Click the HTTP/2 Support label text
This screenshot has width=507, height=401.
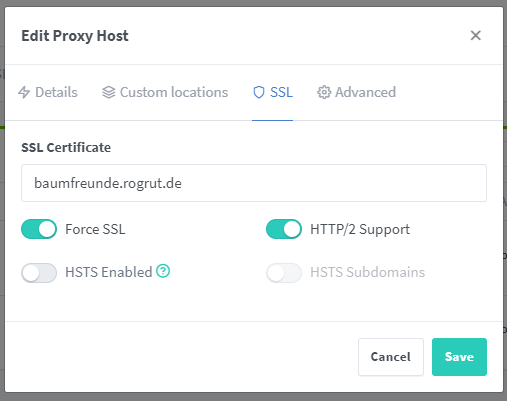point(360,230)
